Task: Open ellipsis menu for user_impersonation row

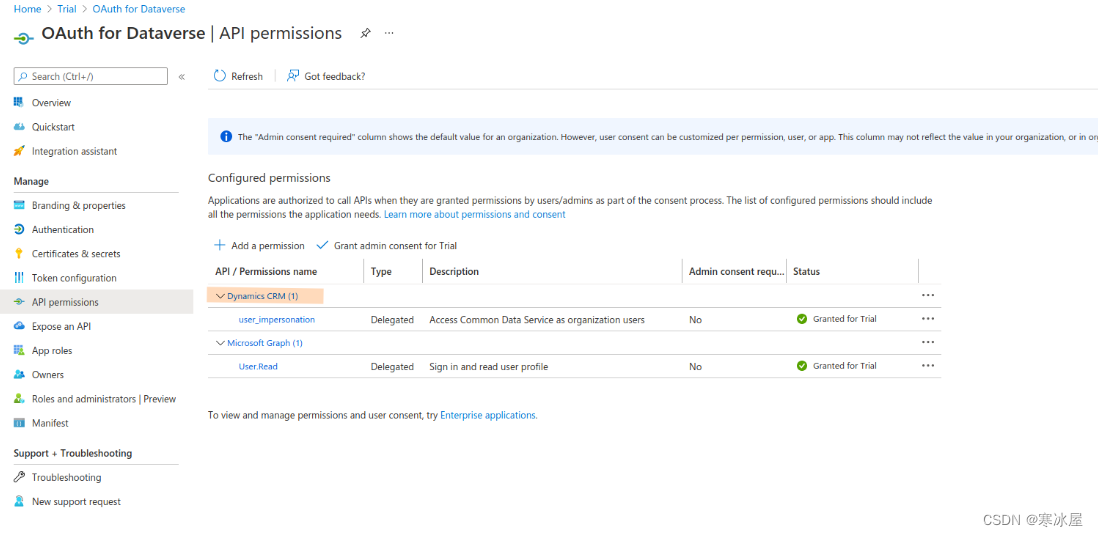Action: tap(929, 319)
